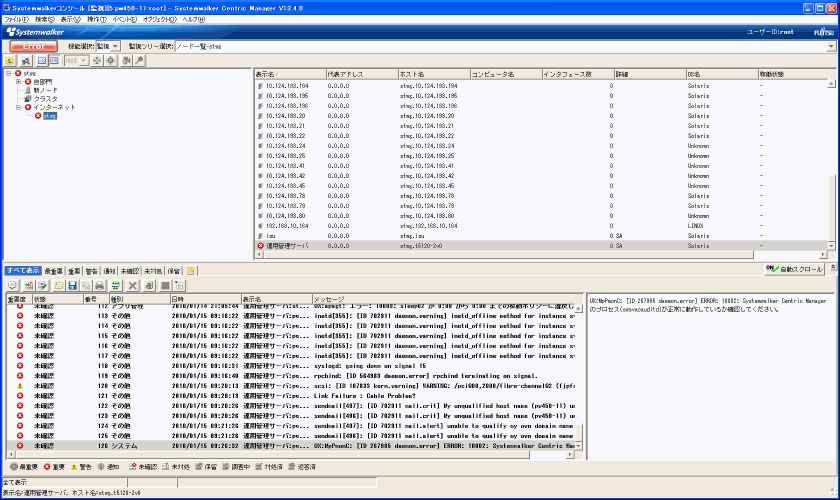
Task: Click the save icon in event toolbar
Action: pos(72,286)
